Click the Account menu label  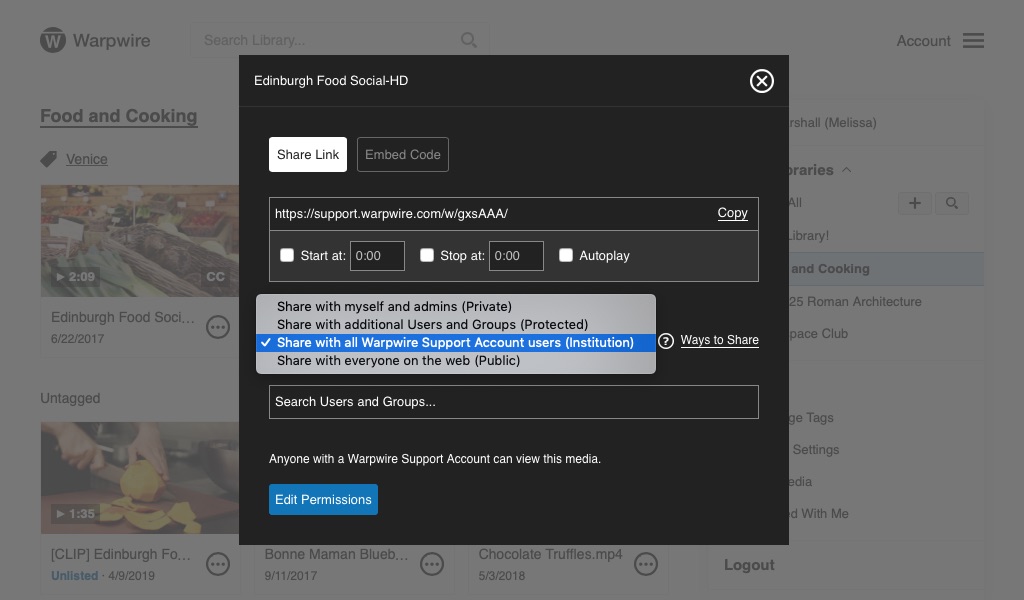point(923,40)
